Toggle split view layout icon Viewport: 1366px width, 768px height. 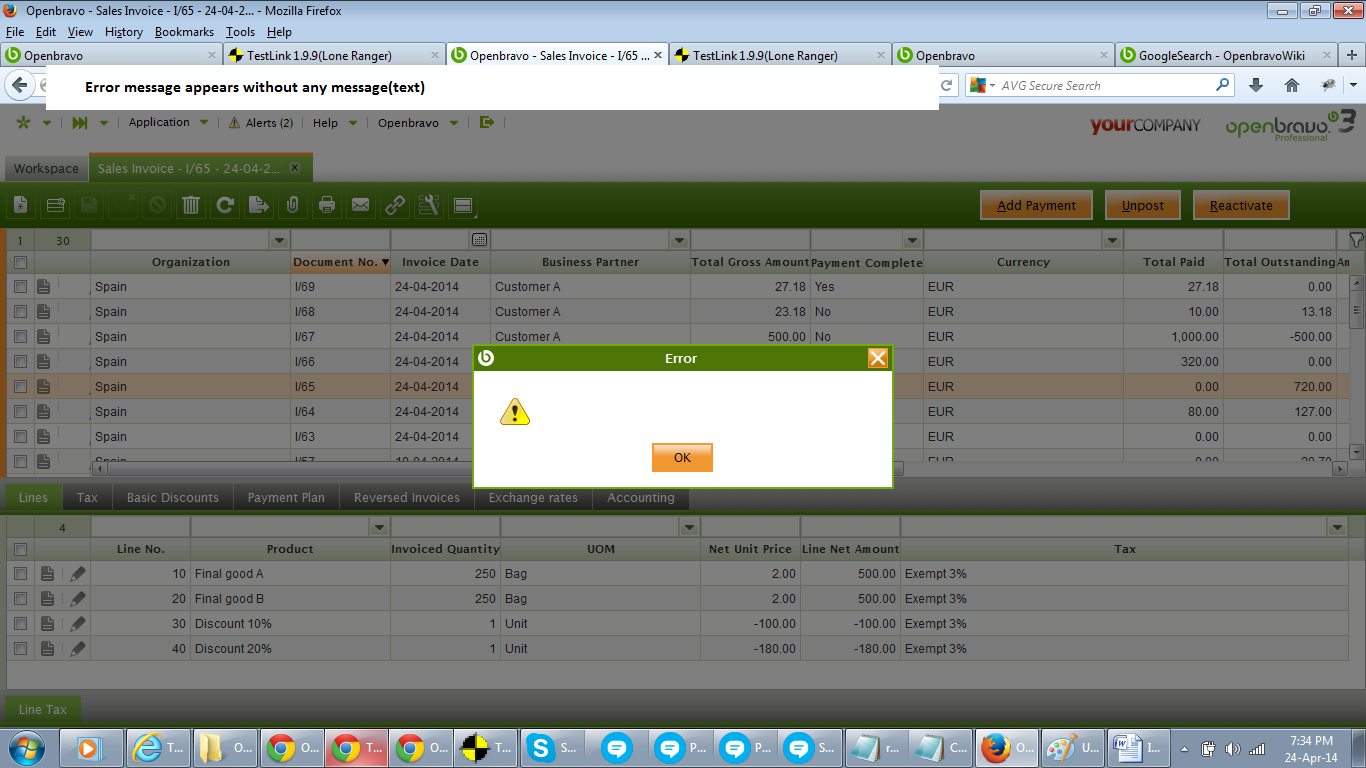pyautogui.click(x=463, y=205)
